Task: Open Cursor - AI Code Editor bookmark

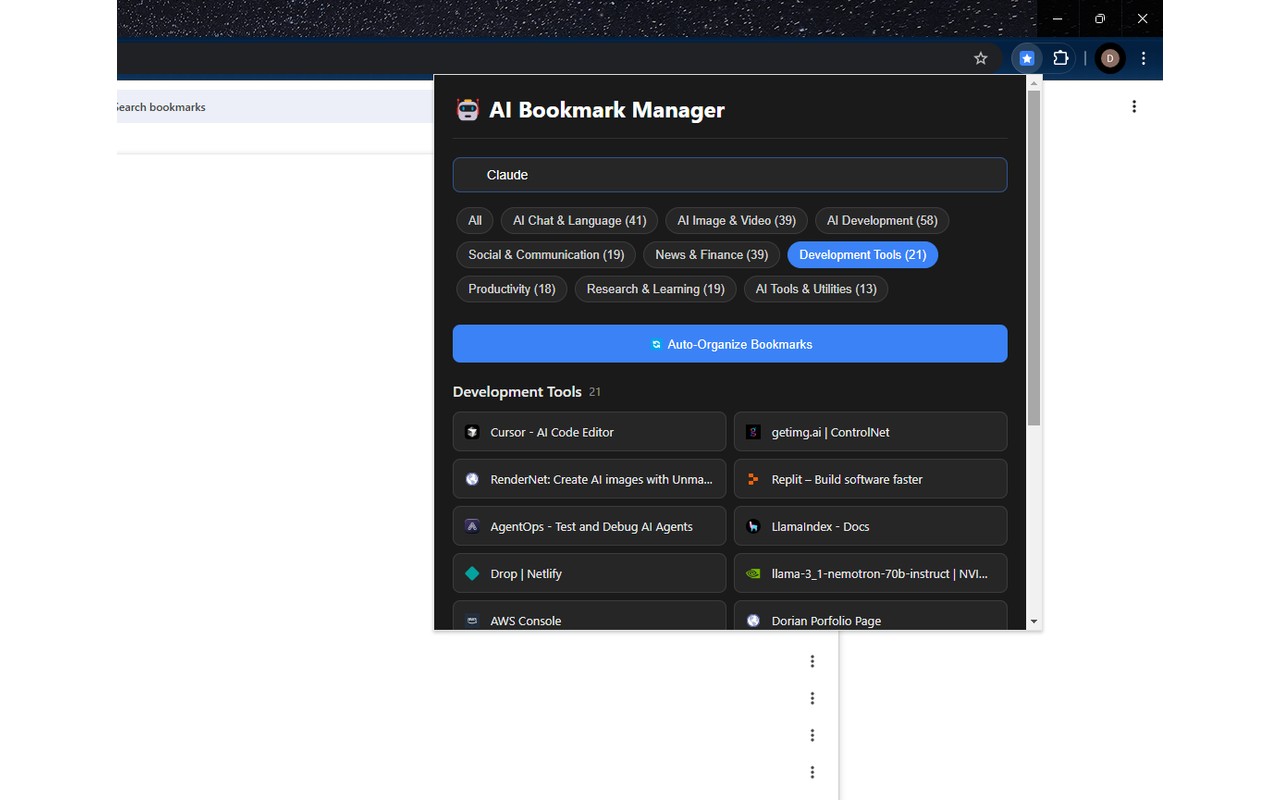Action: pos(589,432)
